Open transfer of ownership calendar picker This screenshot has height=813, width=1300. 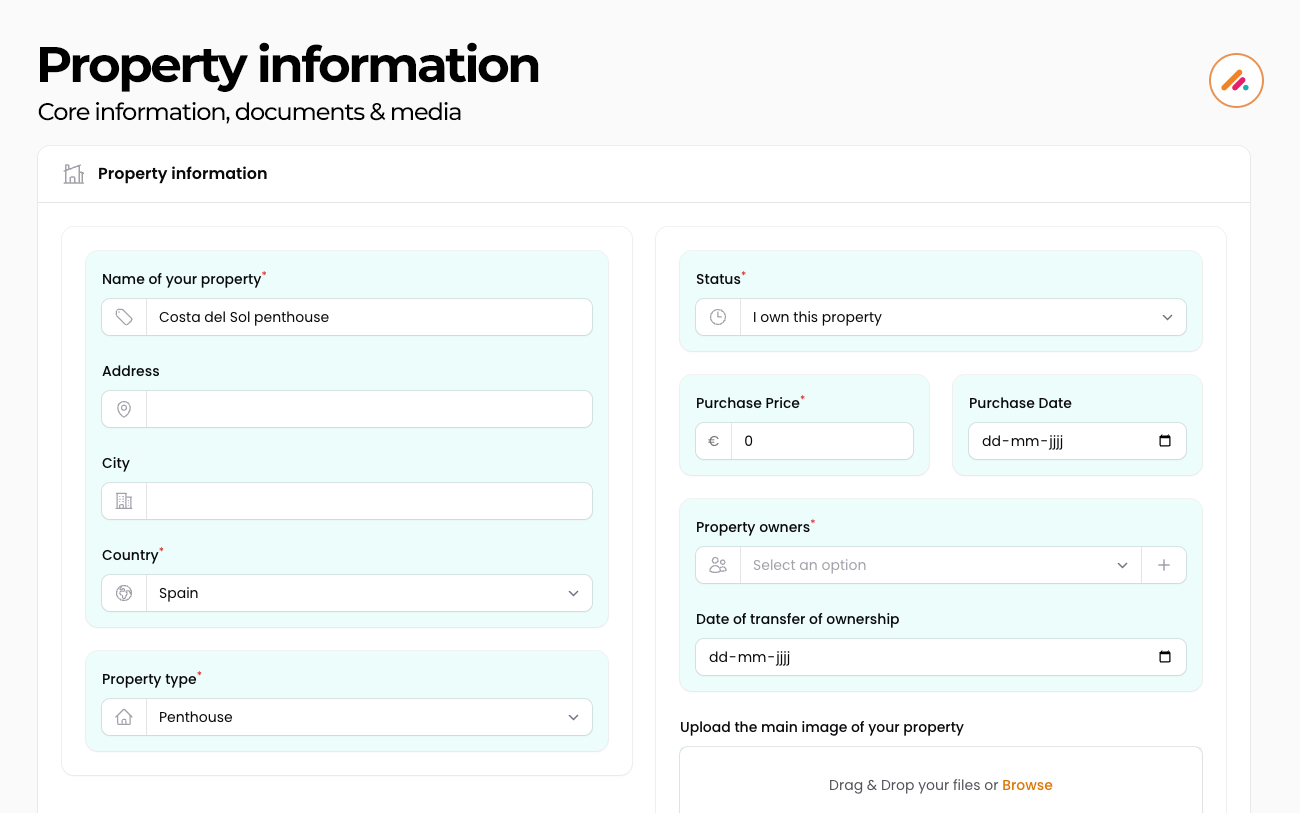(x=1164, y=657)
